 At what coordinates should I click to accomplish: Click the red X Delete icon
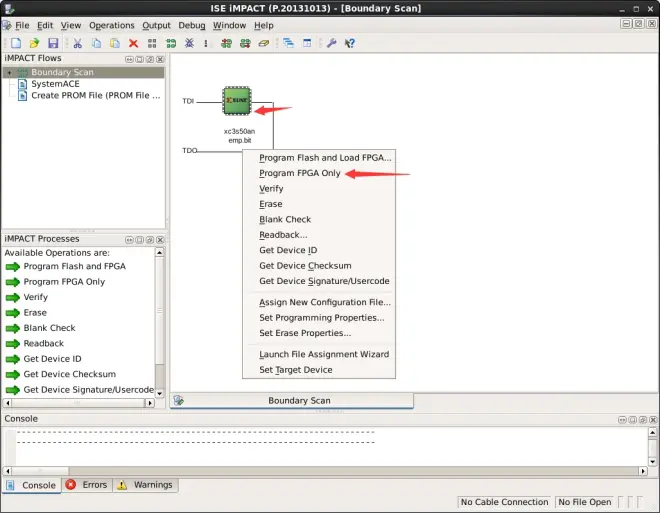(x=133, y=43)
